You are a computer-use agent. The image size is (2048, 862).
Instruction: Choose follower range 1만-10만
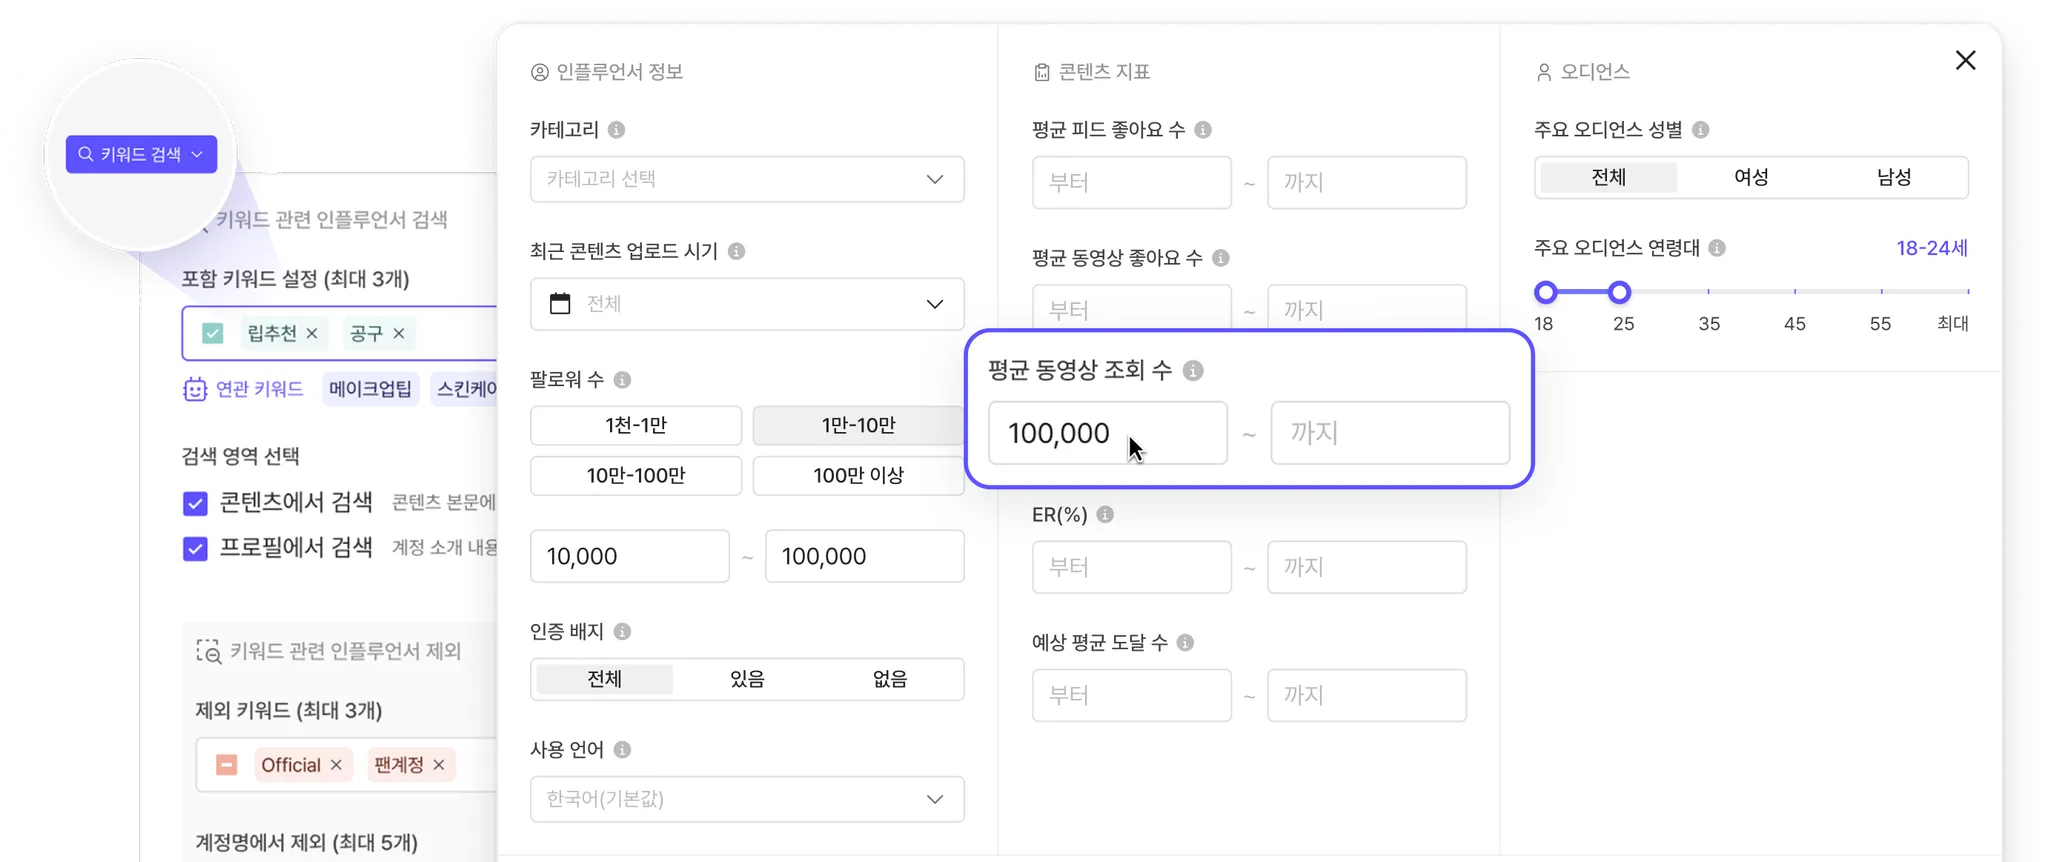(x=858, y=425)
